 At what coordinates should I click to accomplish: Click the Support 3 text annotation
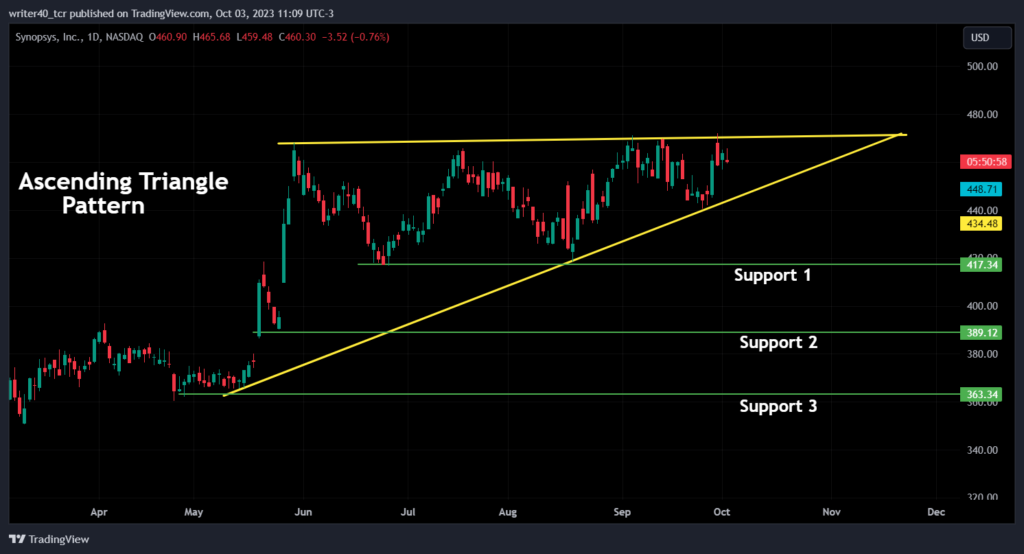[778, 406]
